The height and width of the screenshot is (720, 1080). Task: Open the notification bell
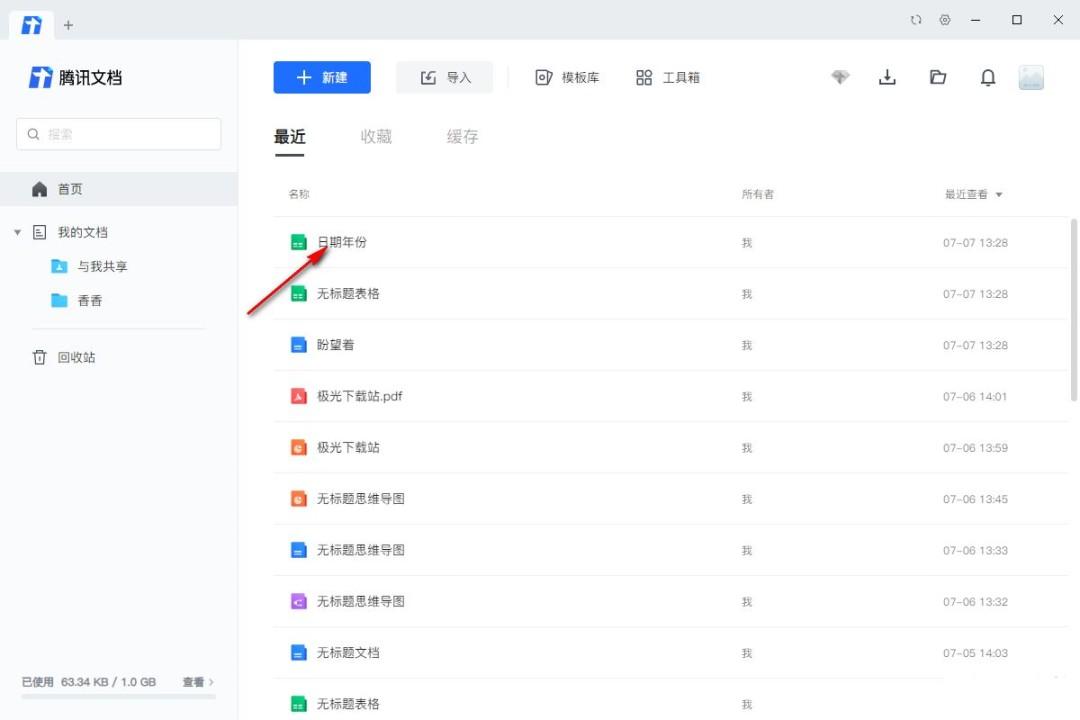(x=988, y=78)
